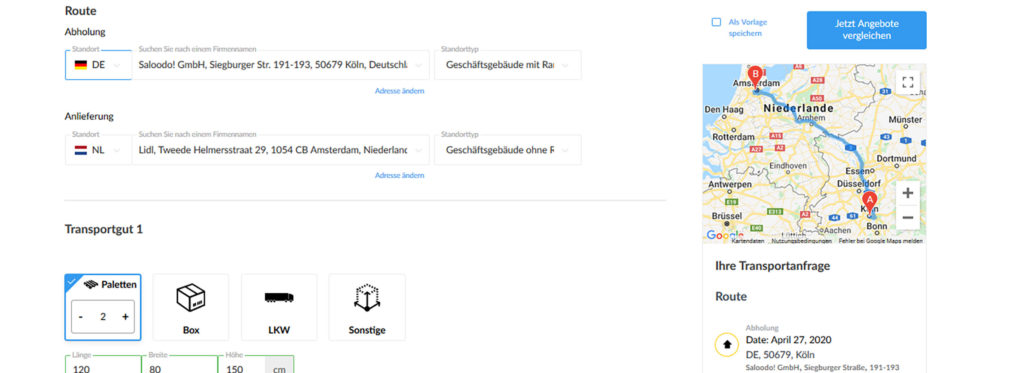Zoom in on the map
This screenshot has height=373, width=1024.
907,193
